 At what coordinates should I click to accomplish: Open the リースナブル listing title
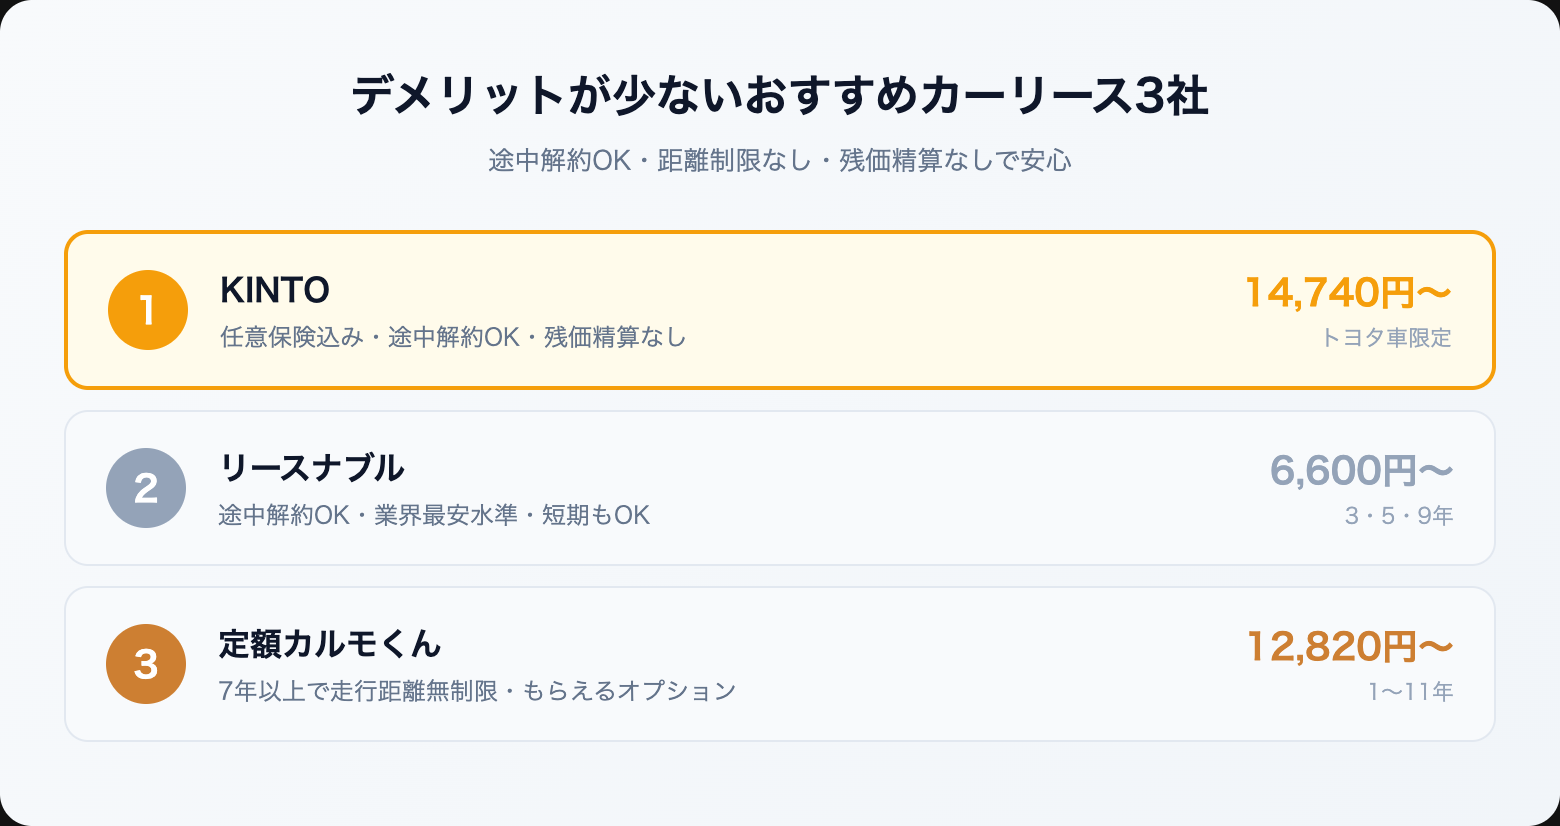(312, 468)
